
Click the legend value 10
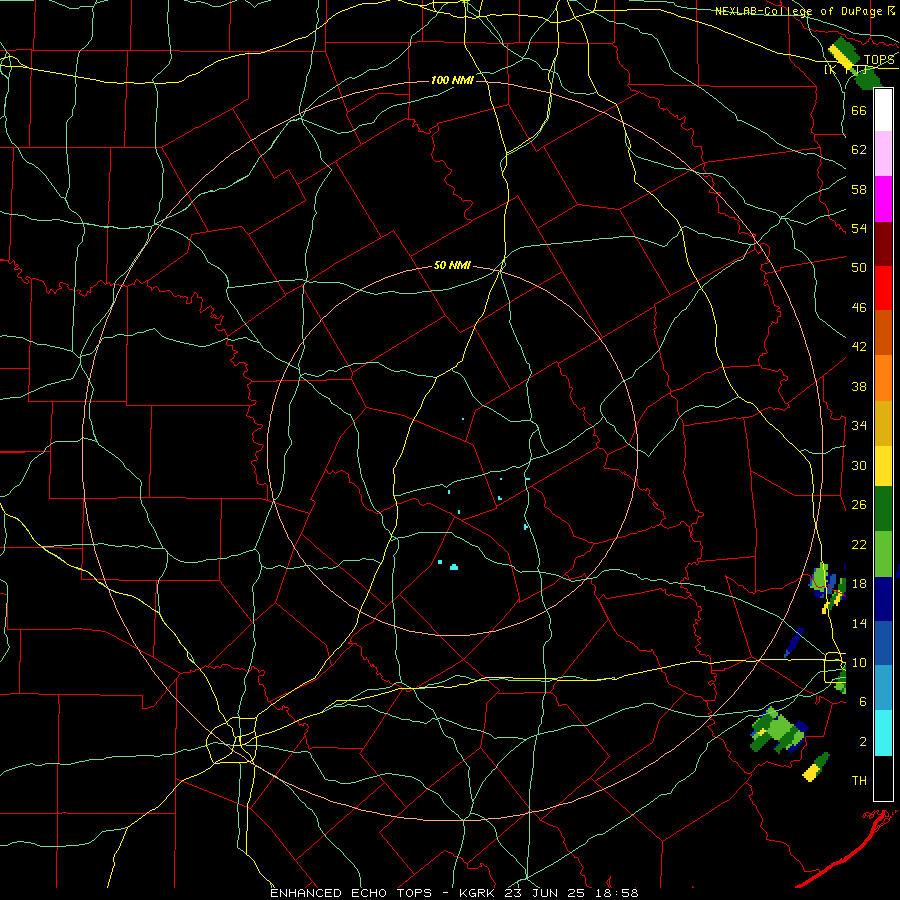point(859,662)
